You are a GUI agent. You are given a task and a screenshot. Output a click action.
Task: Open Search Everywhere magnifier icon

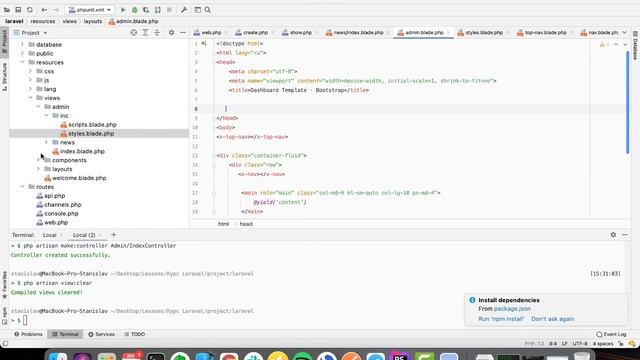coord(207,10)
